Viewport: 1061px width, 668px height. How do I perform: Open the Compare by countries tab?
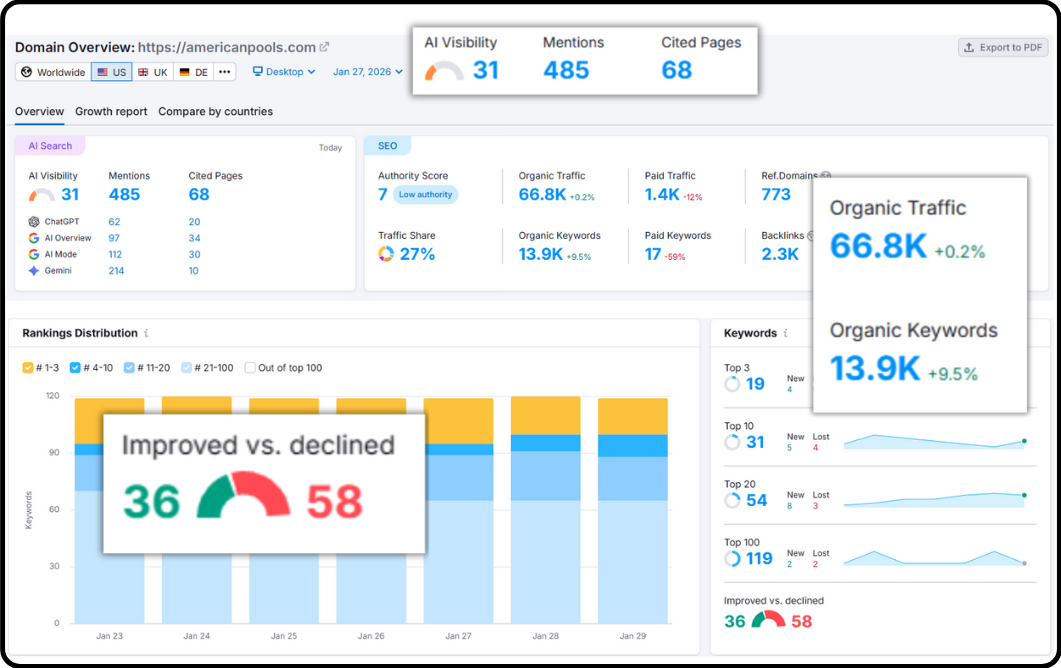coord(215,112)
